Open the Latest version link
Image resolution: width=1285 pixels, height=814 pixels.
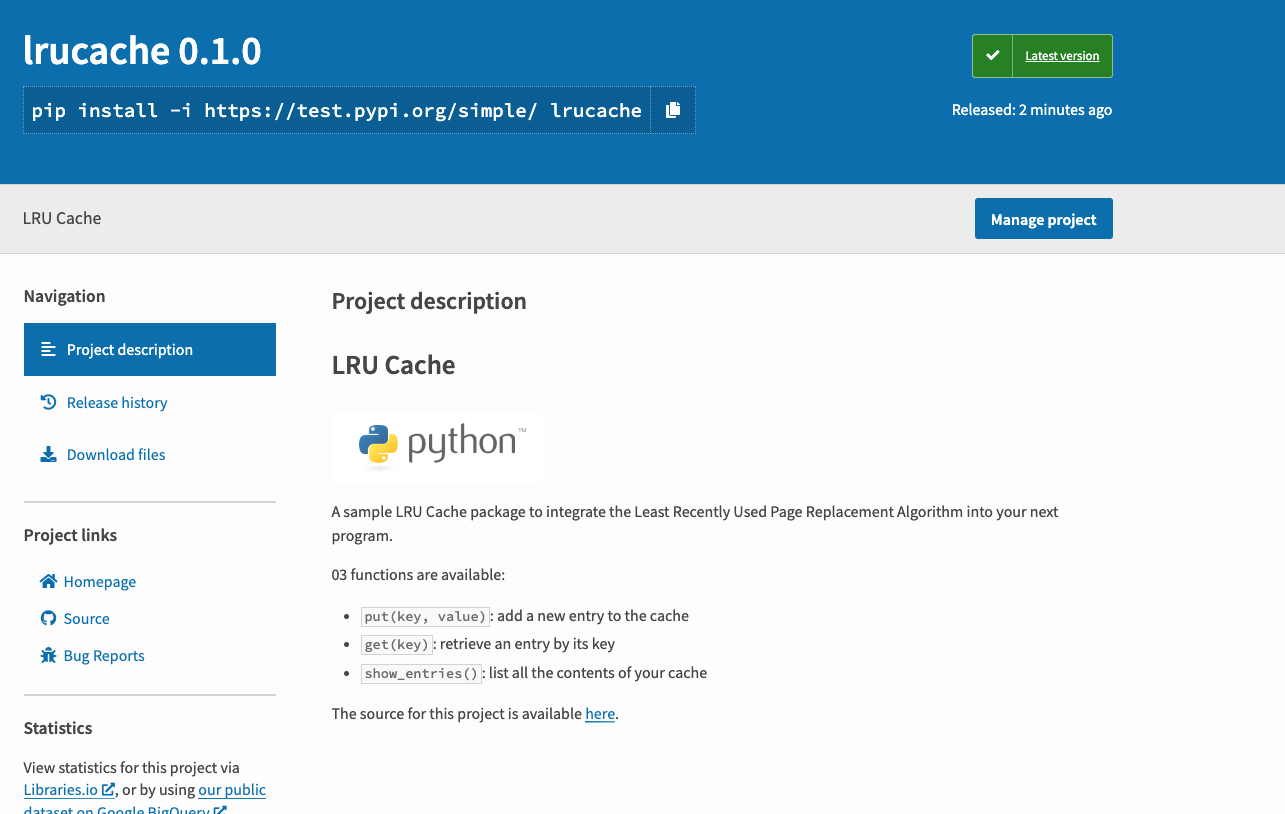point(1061,55)
